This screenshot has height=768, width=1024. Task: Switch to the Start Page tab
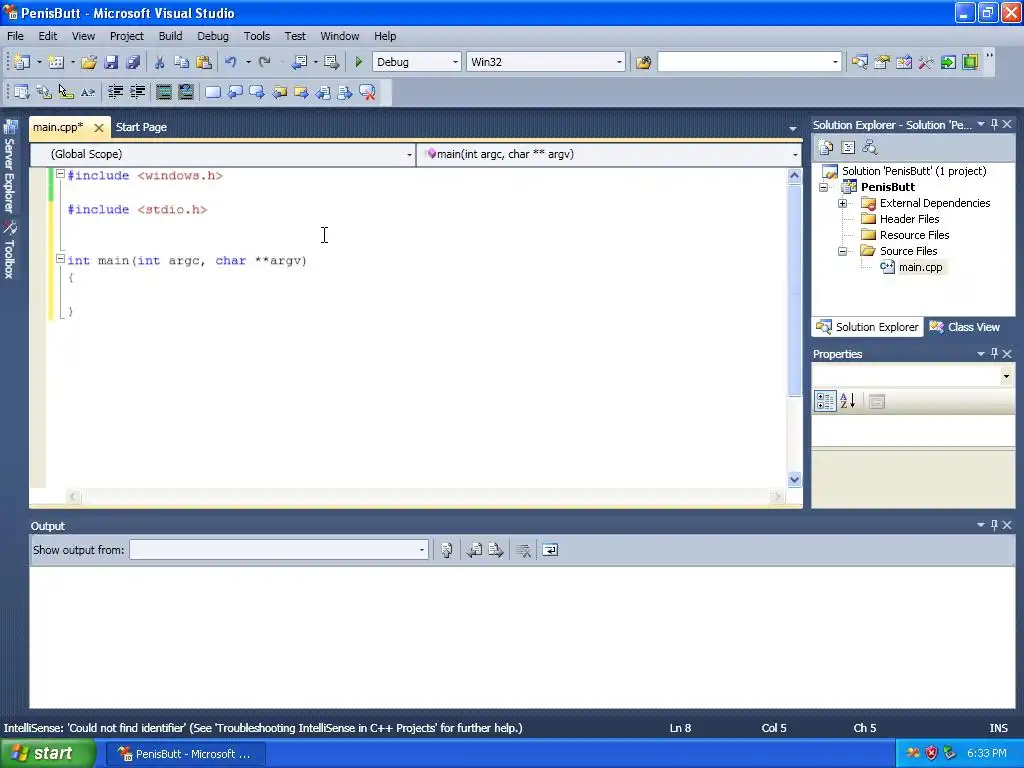[x=141, y=127]
